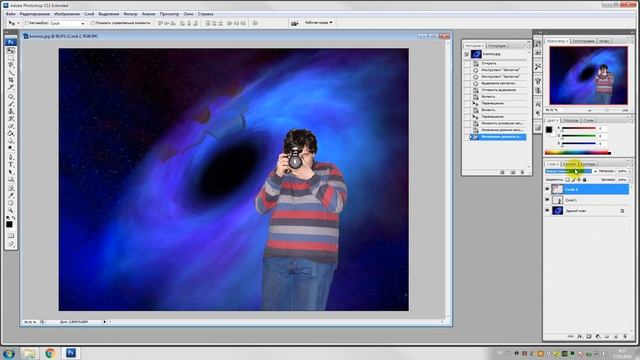The image size is (640, 360).
Task: Open the Рабочая среда workspace dropdown
Action: point(319,23)
